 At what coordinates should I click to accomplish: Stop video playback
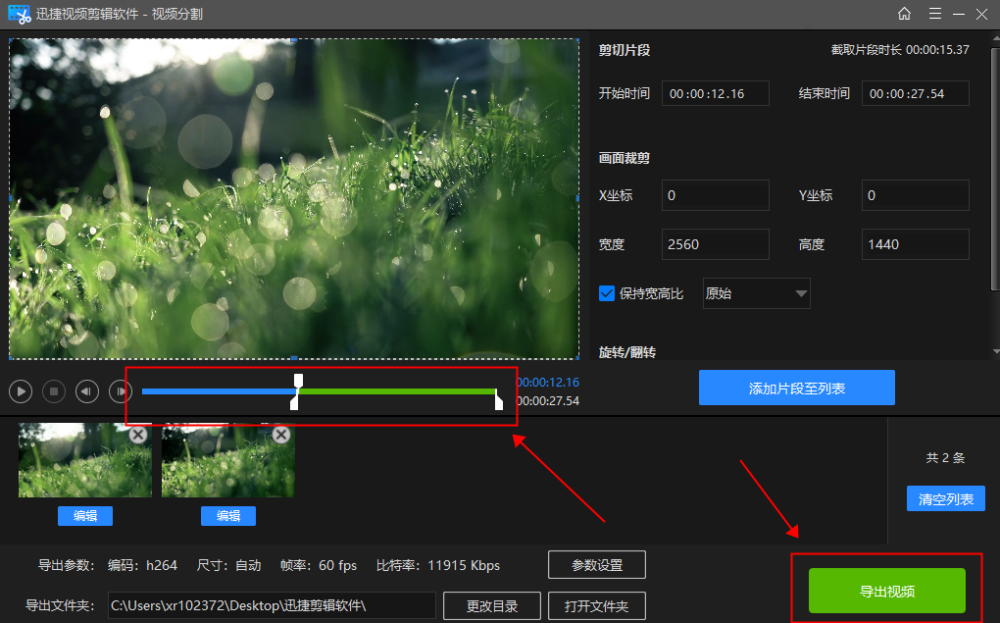[x=54, y=391]
